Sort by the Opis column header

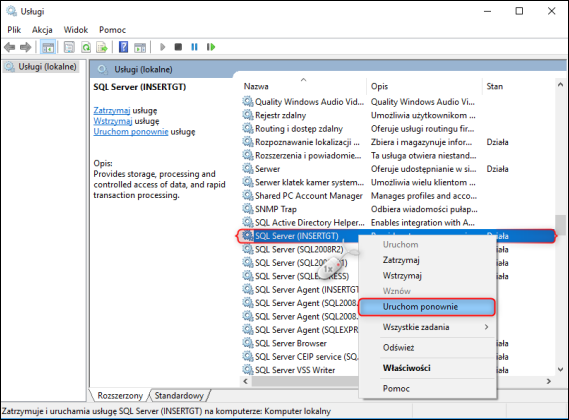pyautogui.click(x=425, y=86)
